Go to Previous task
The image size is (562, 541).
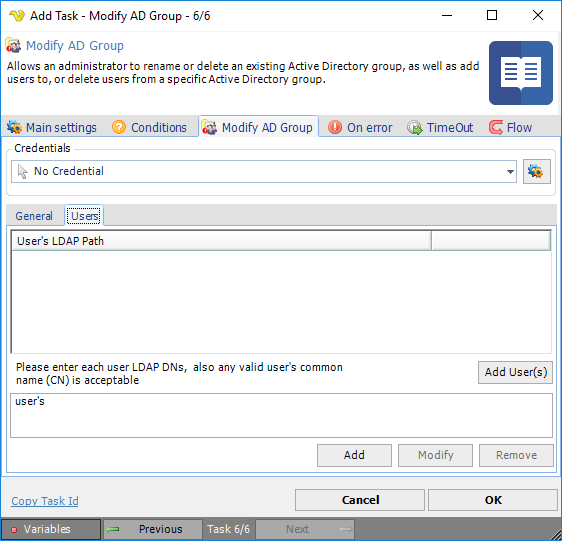153,529
